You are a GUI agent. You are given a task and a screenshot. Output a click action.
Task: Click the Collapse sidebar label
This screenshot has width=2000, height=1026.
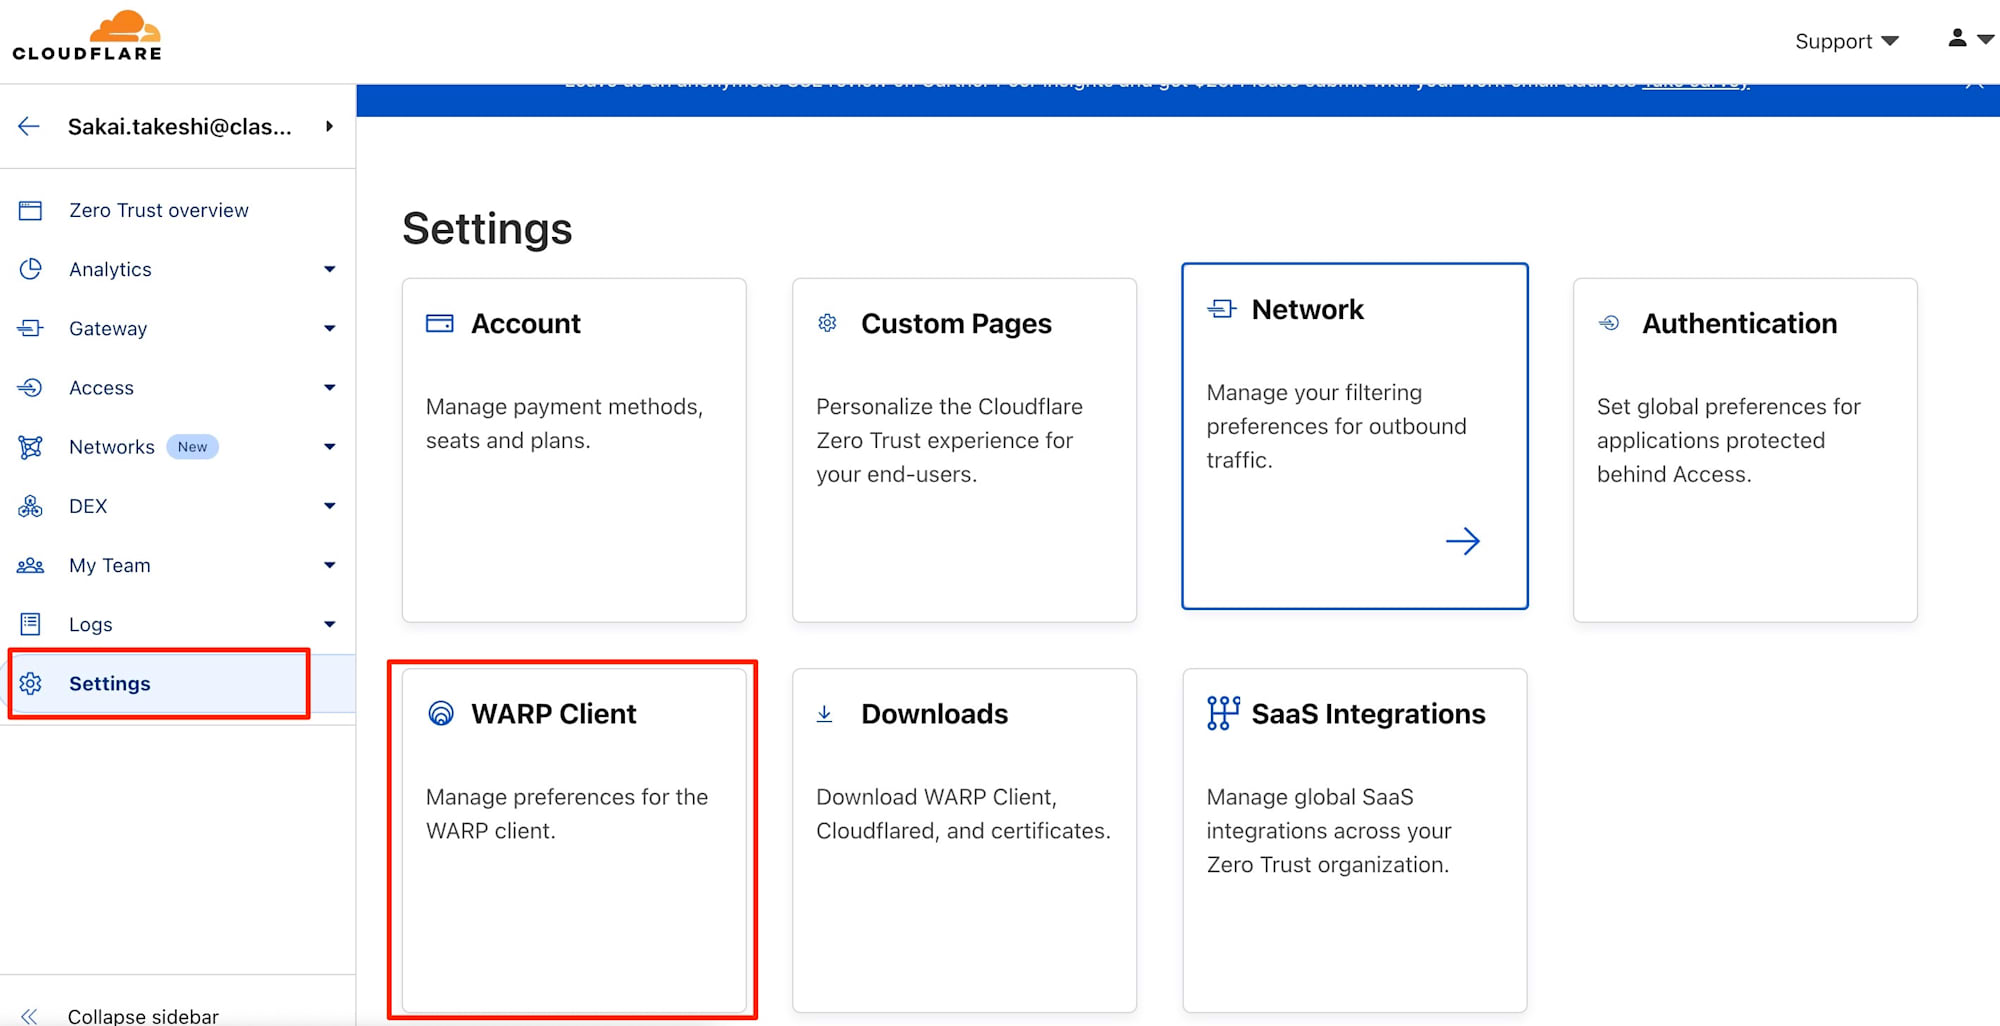pos(143,1015)
